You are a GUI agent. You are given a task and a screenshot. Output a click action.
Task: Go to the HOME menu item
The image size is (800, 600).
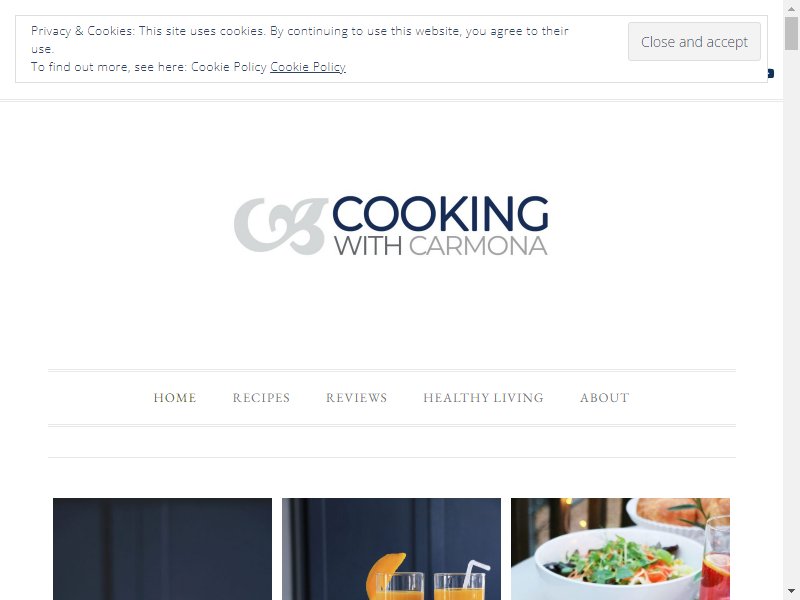tap(175, 398)
